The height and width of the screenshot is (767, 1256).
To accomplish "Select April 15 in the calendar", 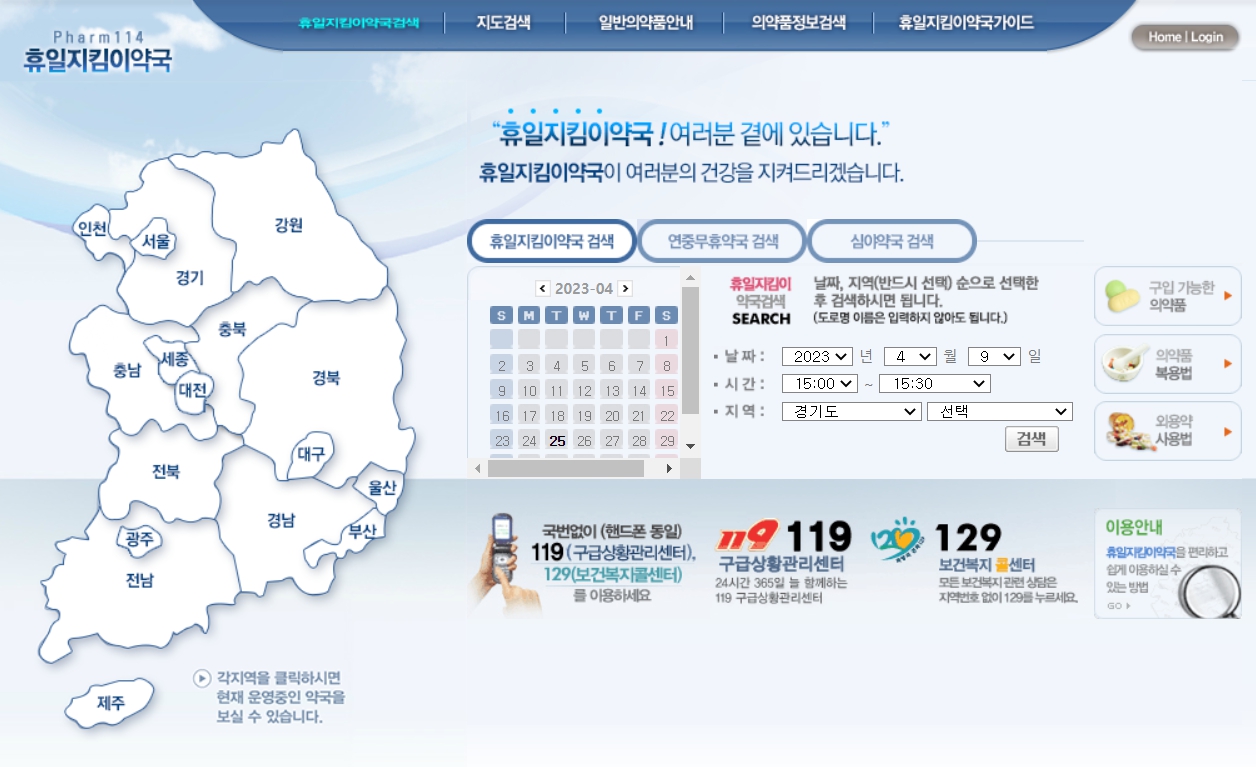I will (x=666, y=390).
